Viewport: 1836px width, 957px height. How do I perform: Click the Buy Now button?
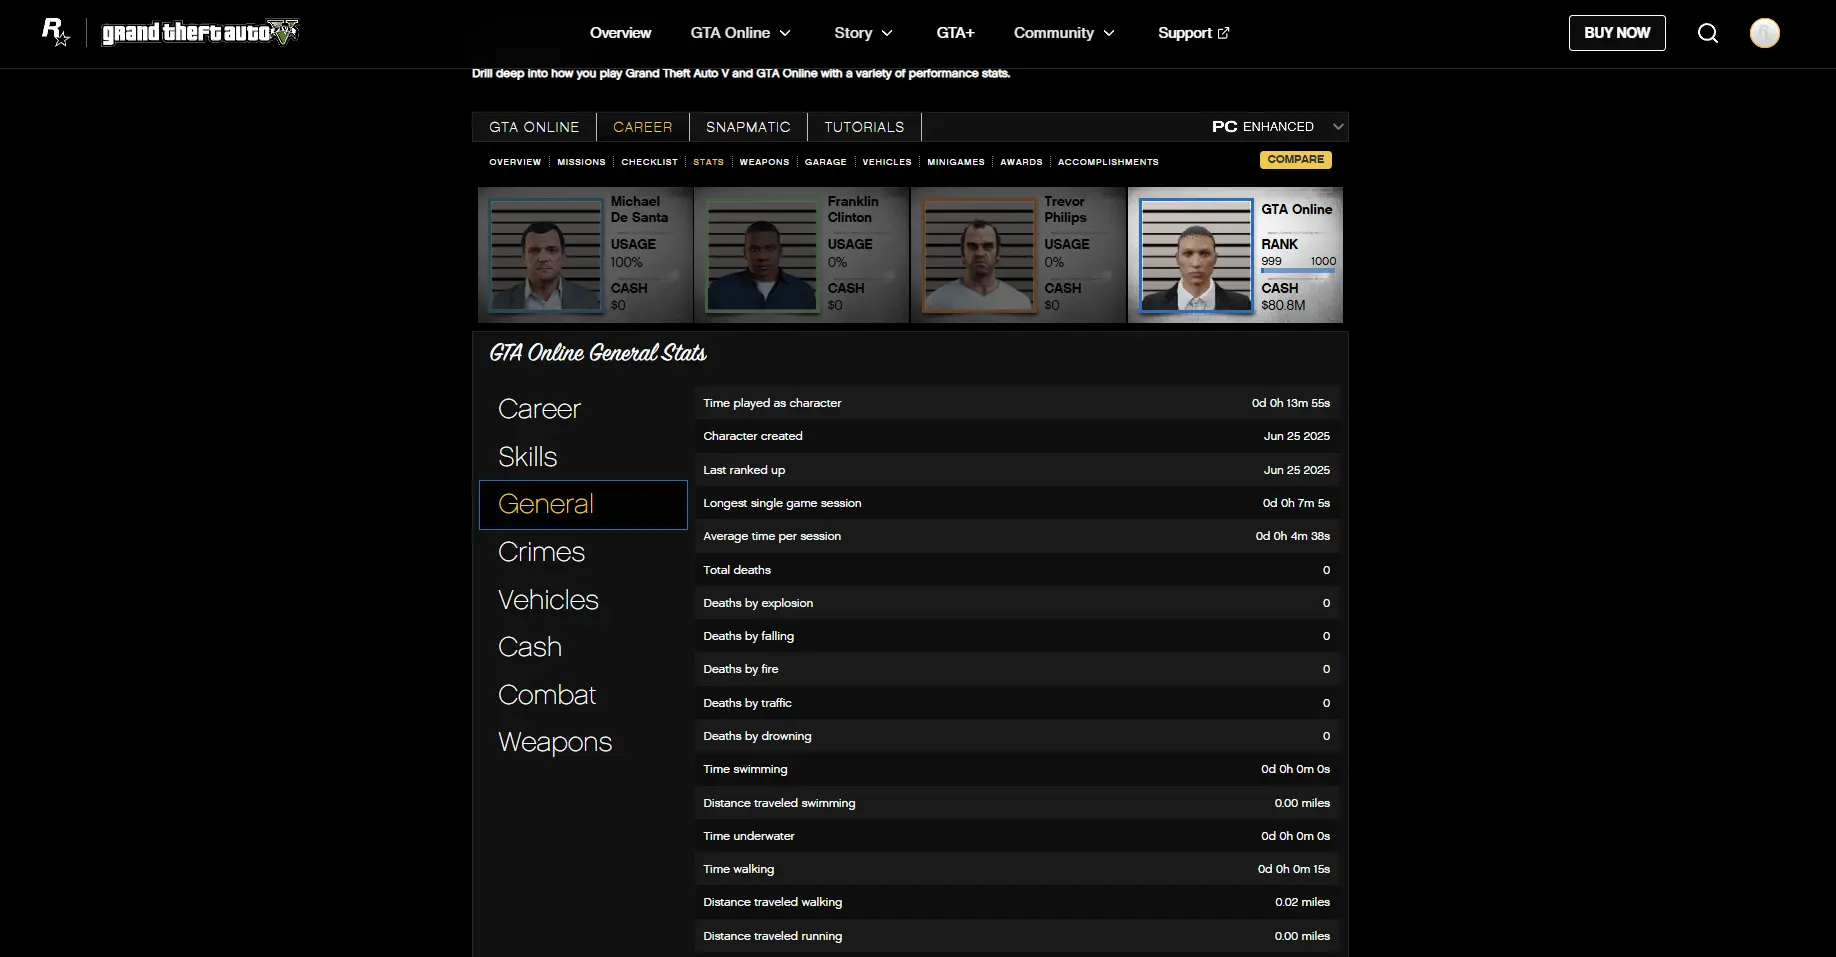[x=1617, y=33]
